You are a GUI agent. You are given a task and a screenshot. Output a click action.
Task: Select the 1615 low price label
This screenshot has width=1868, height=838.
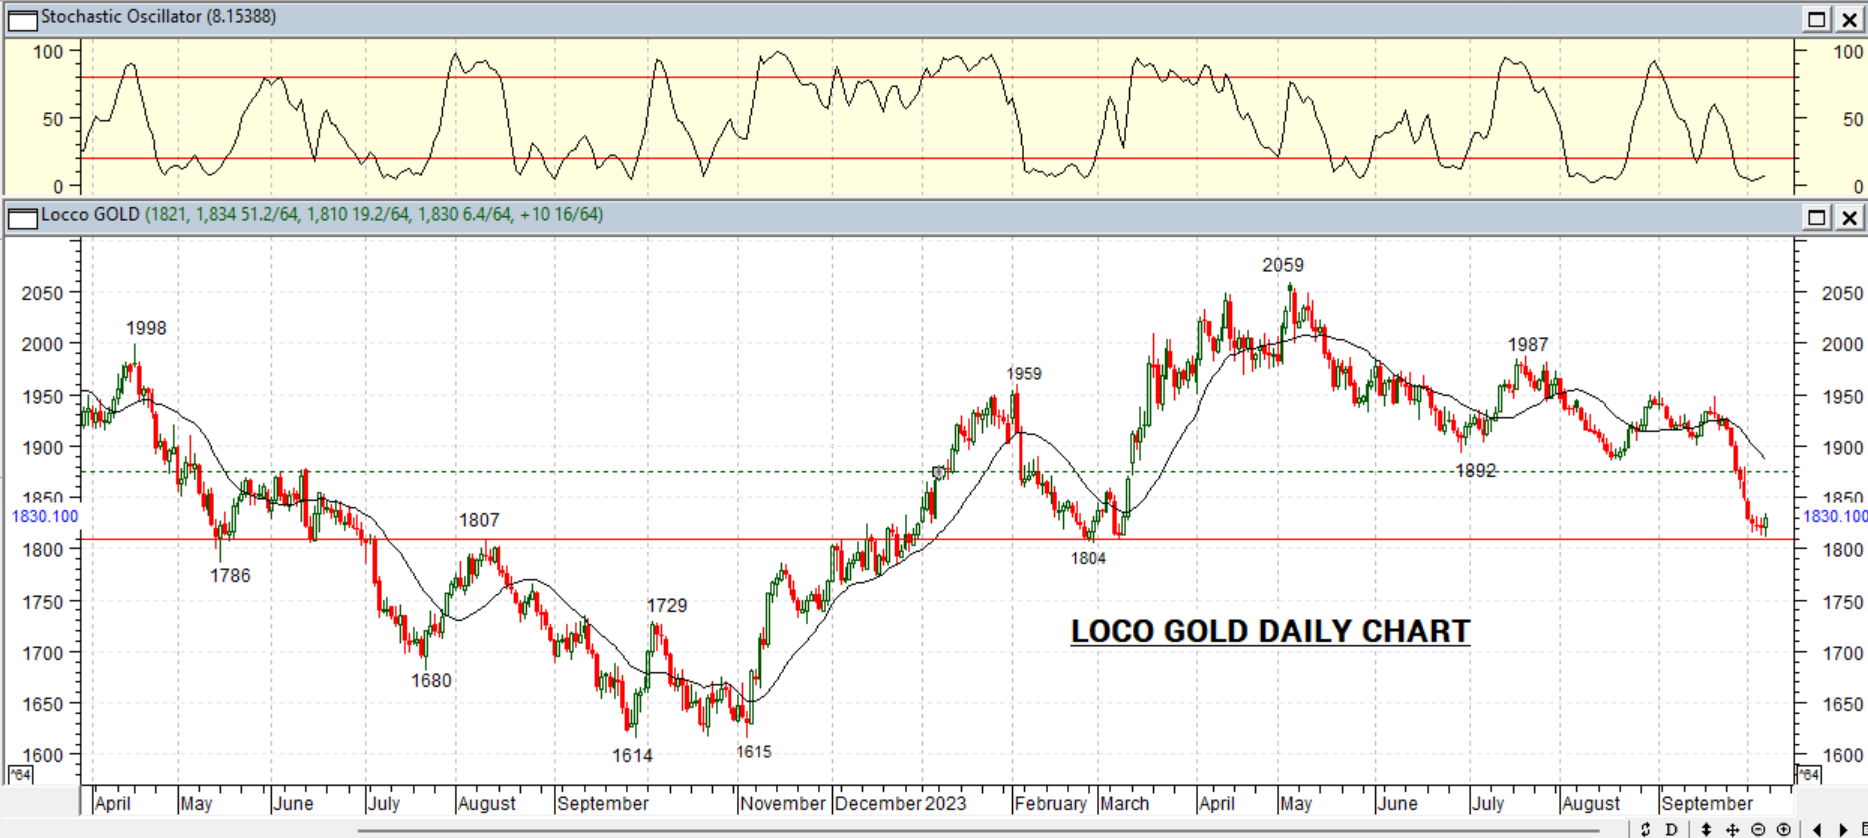[754, 752]
